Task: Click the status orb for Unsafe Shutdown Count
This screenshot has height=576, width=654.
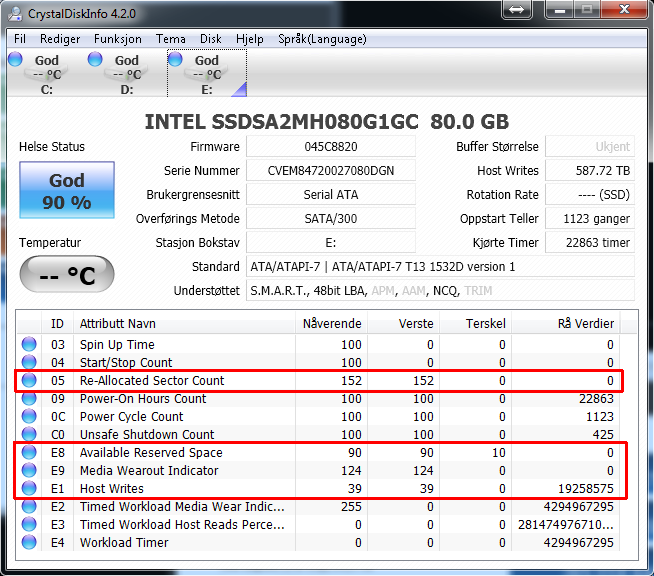Action: tap(29, 434)
